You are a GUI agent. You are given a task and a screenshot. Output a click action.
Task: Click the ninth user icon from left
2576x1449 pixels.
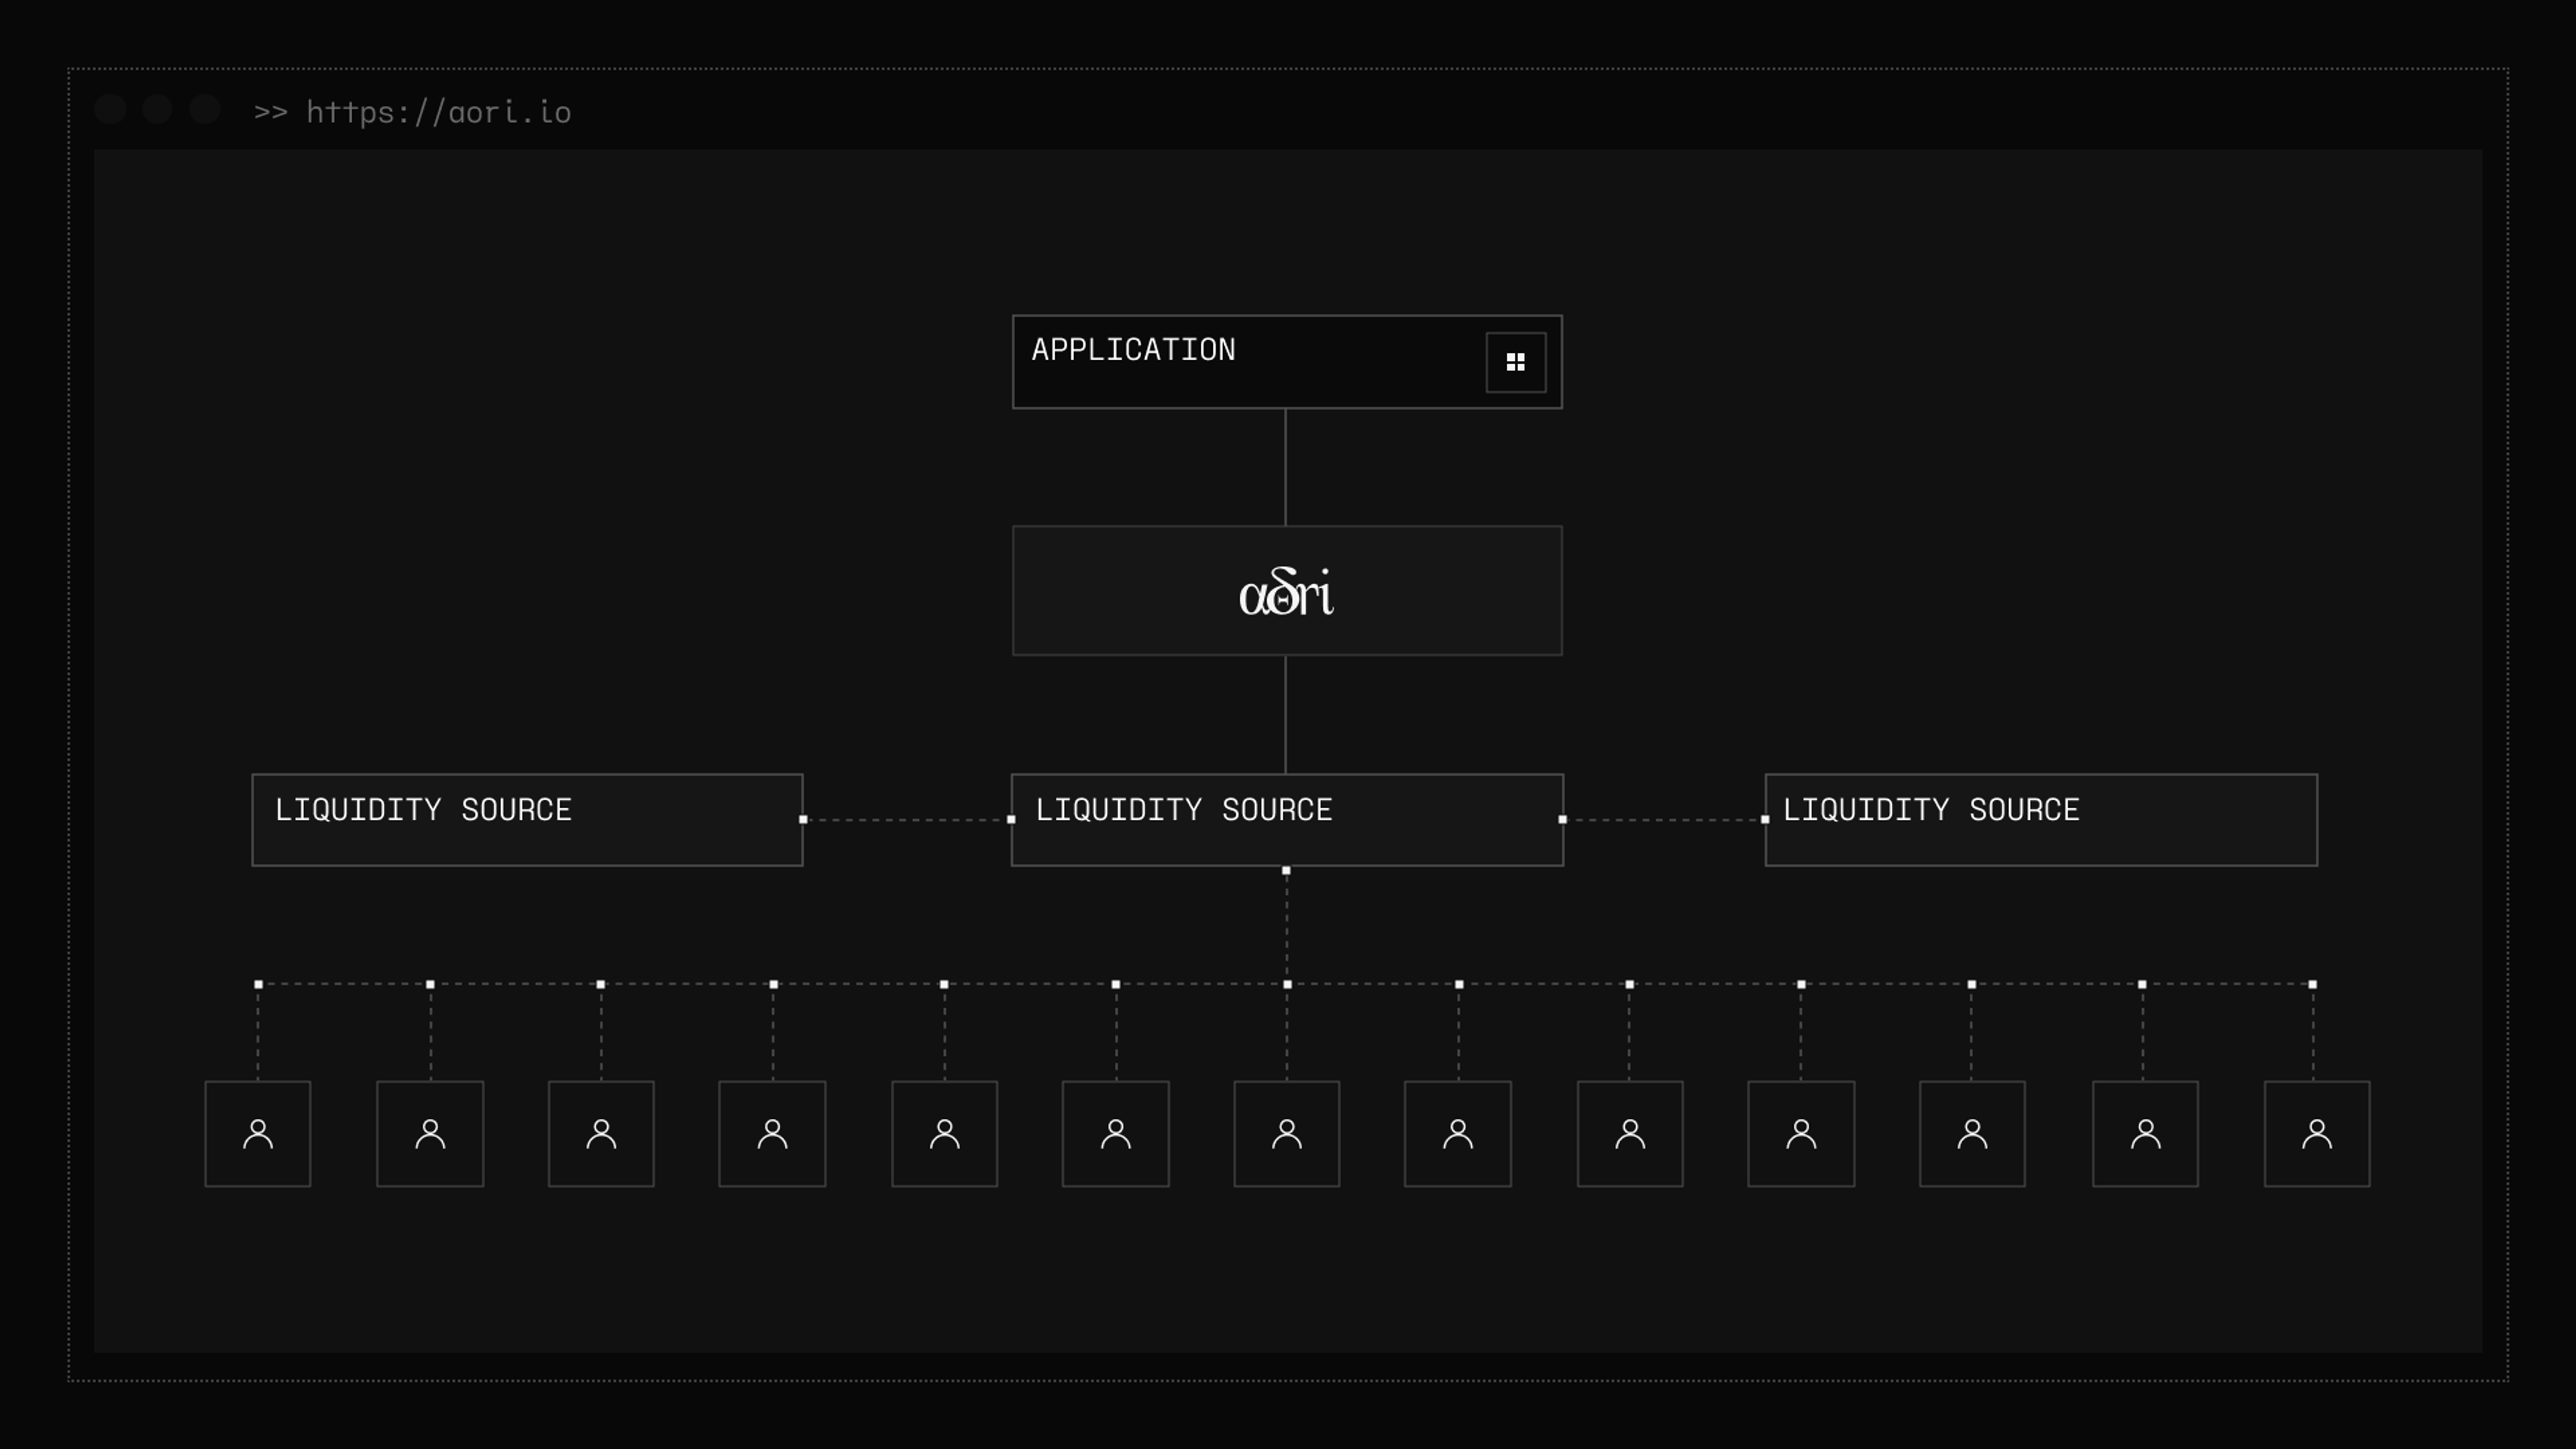(x=1630, y=1134)
